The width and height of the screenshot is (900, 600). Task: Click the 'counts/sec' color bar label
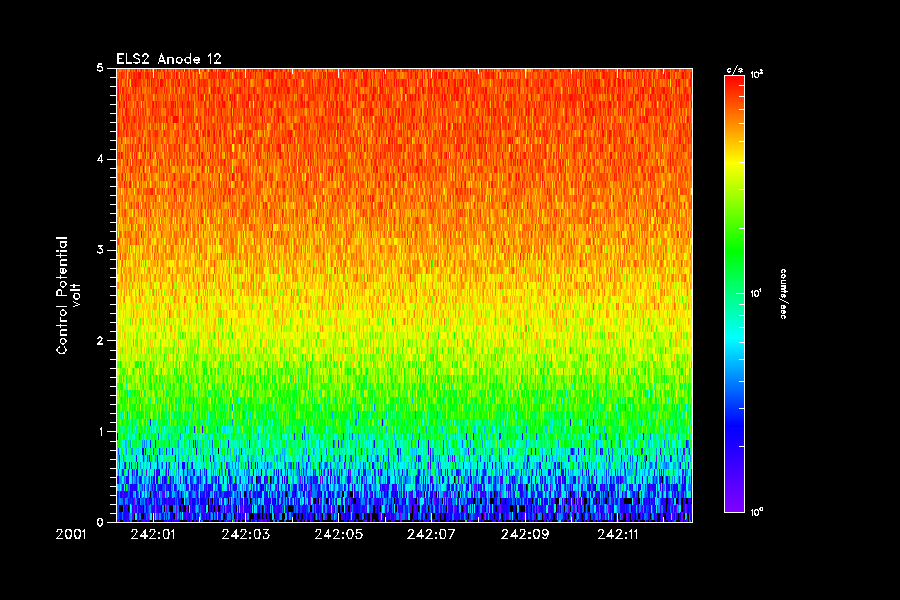point(783,293)
